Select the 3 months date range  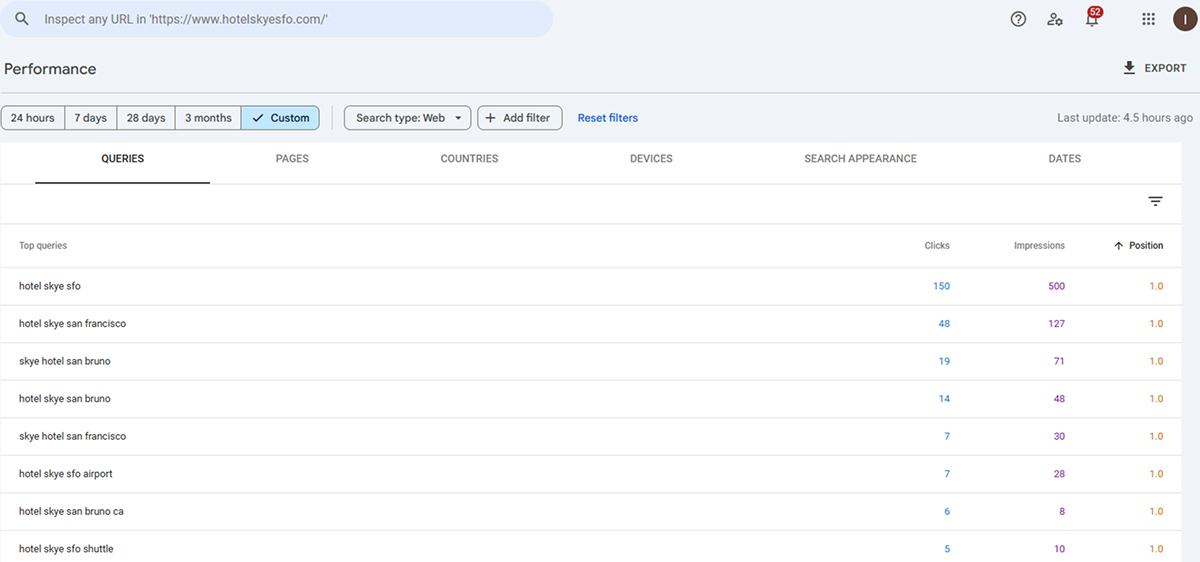pos(208,118)
